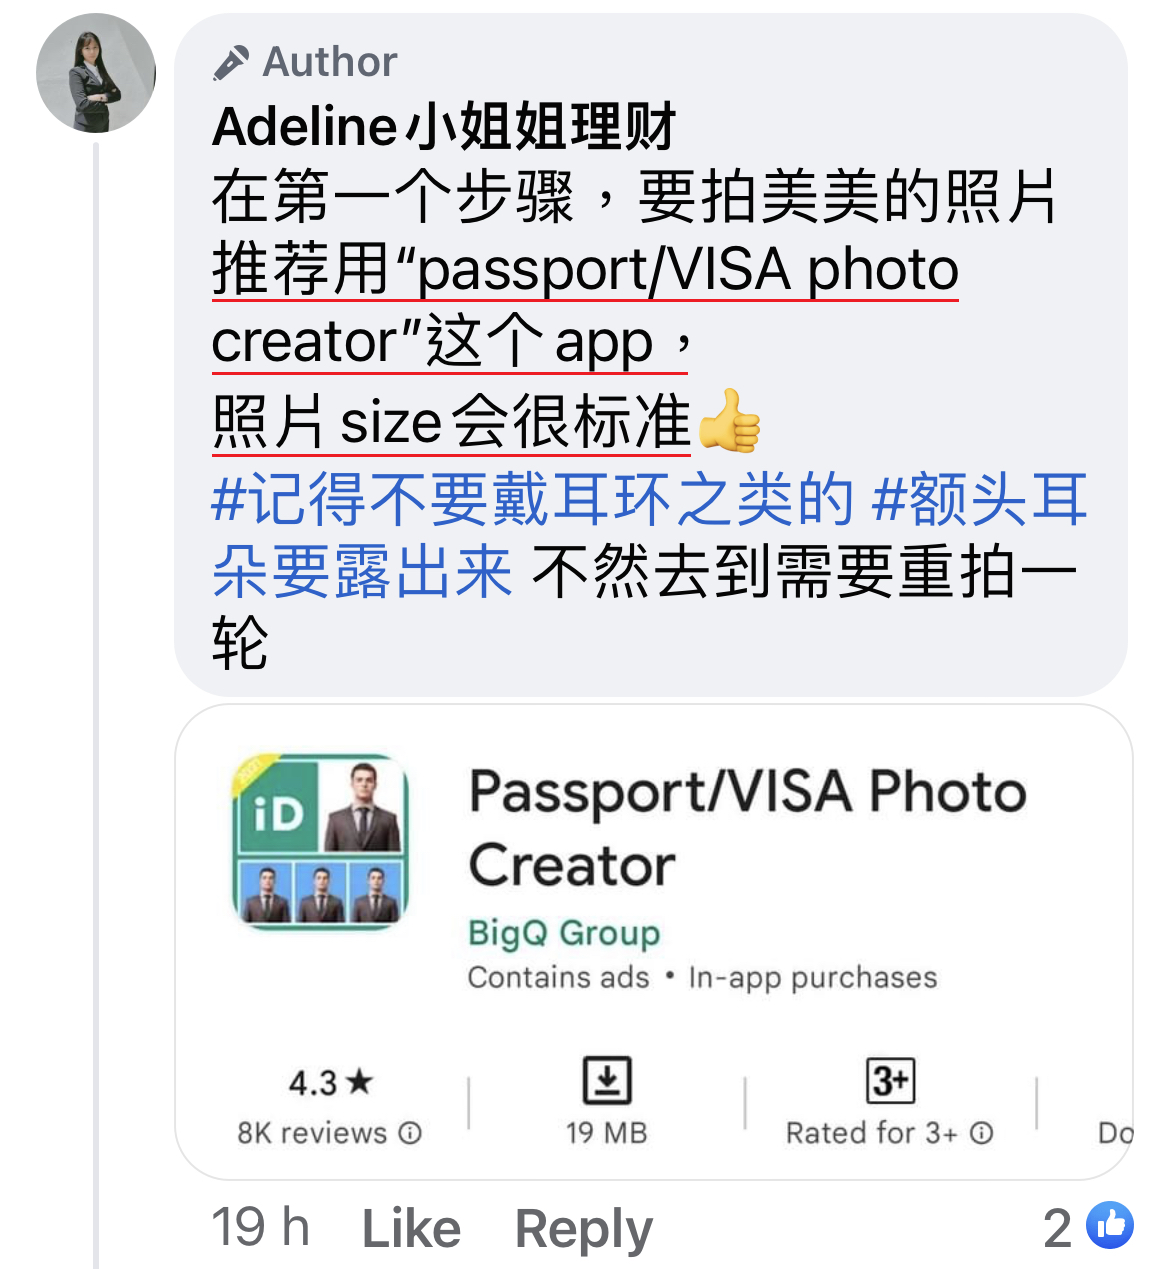Click the 3+ content rating badge
This screenshot has width=1170, height=1269.
[890, 1080]
